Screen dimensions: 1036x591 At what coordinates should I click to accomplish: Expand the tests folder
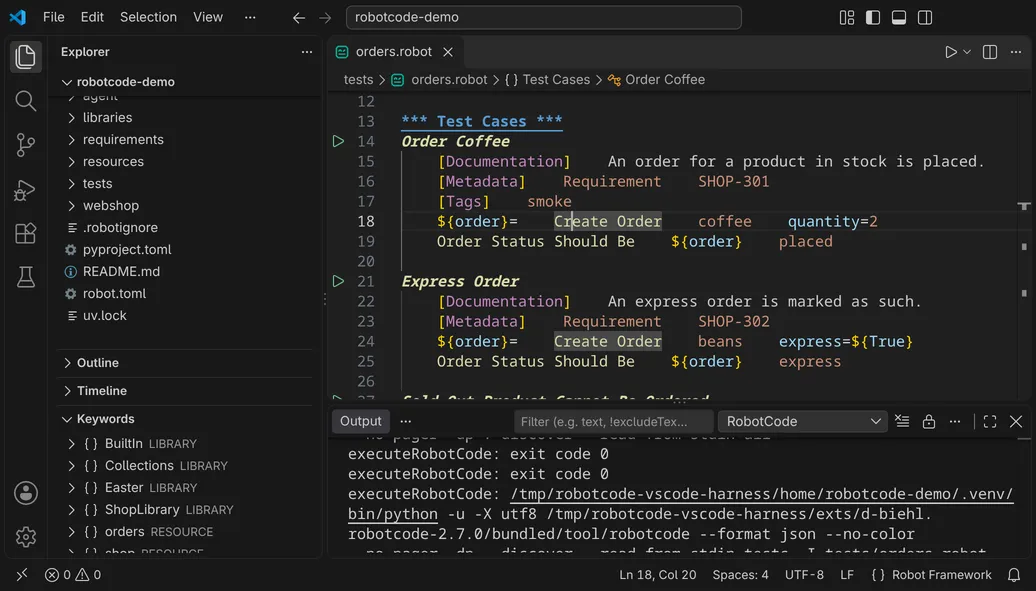click(x=71, y=183)
